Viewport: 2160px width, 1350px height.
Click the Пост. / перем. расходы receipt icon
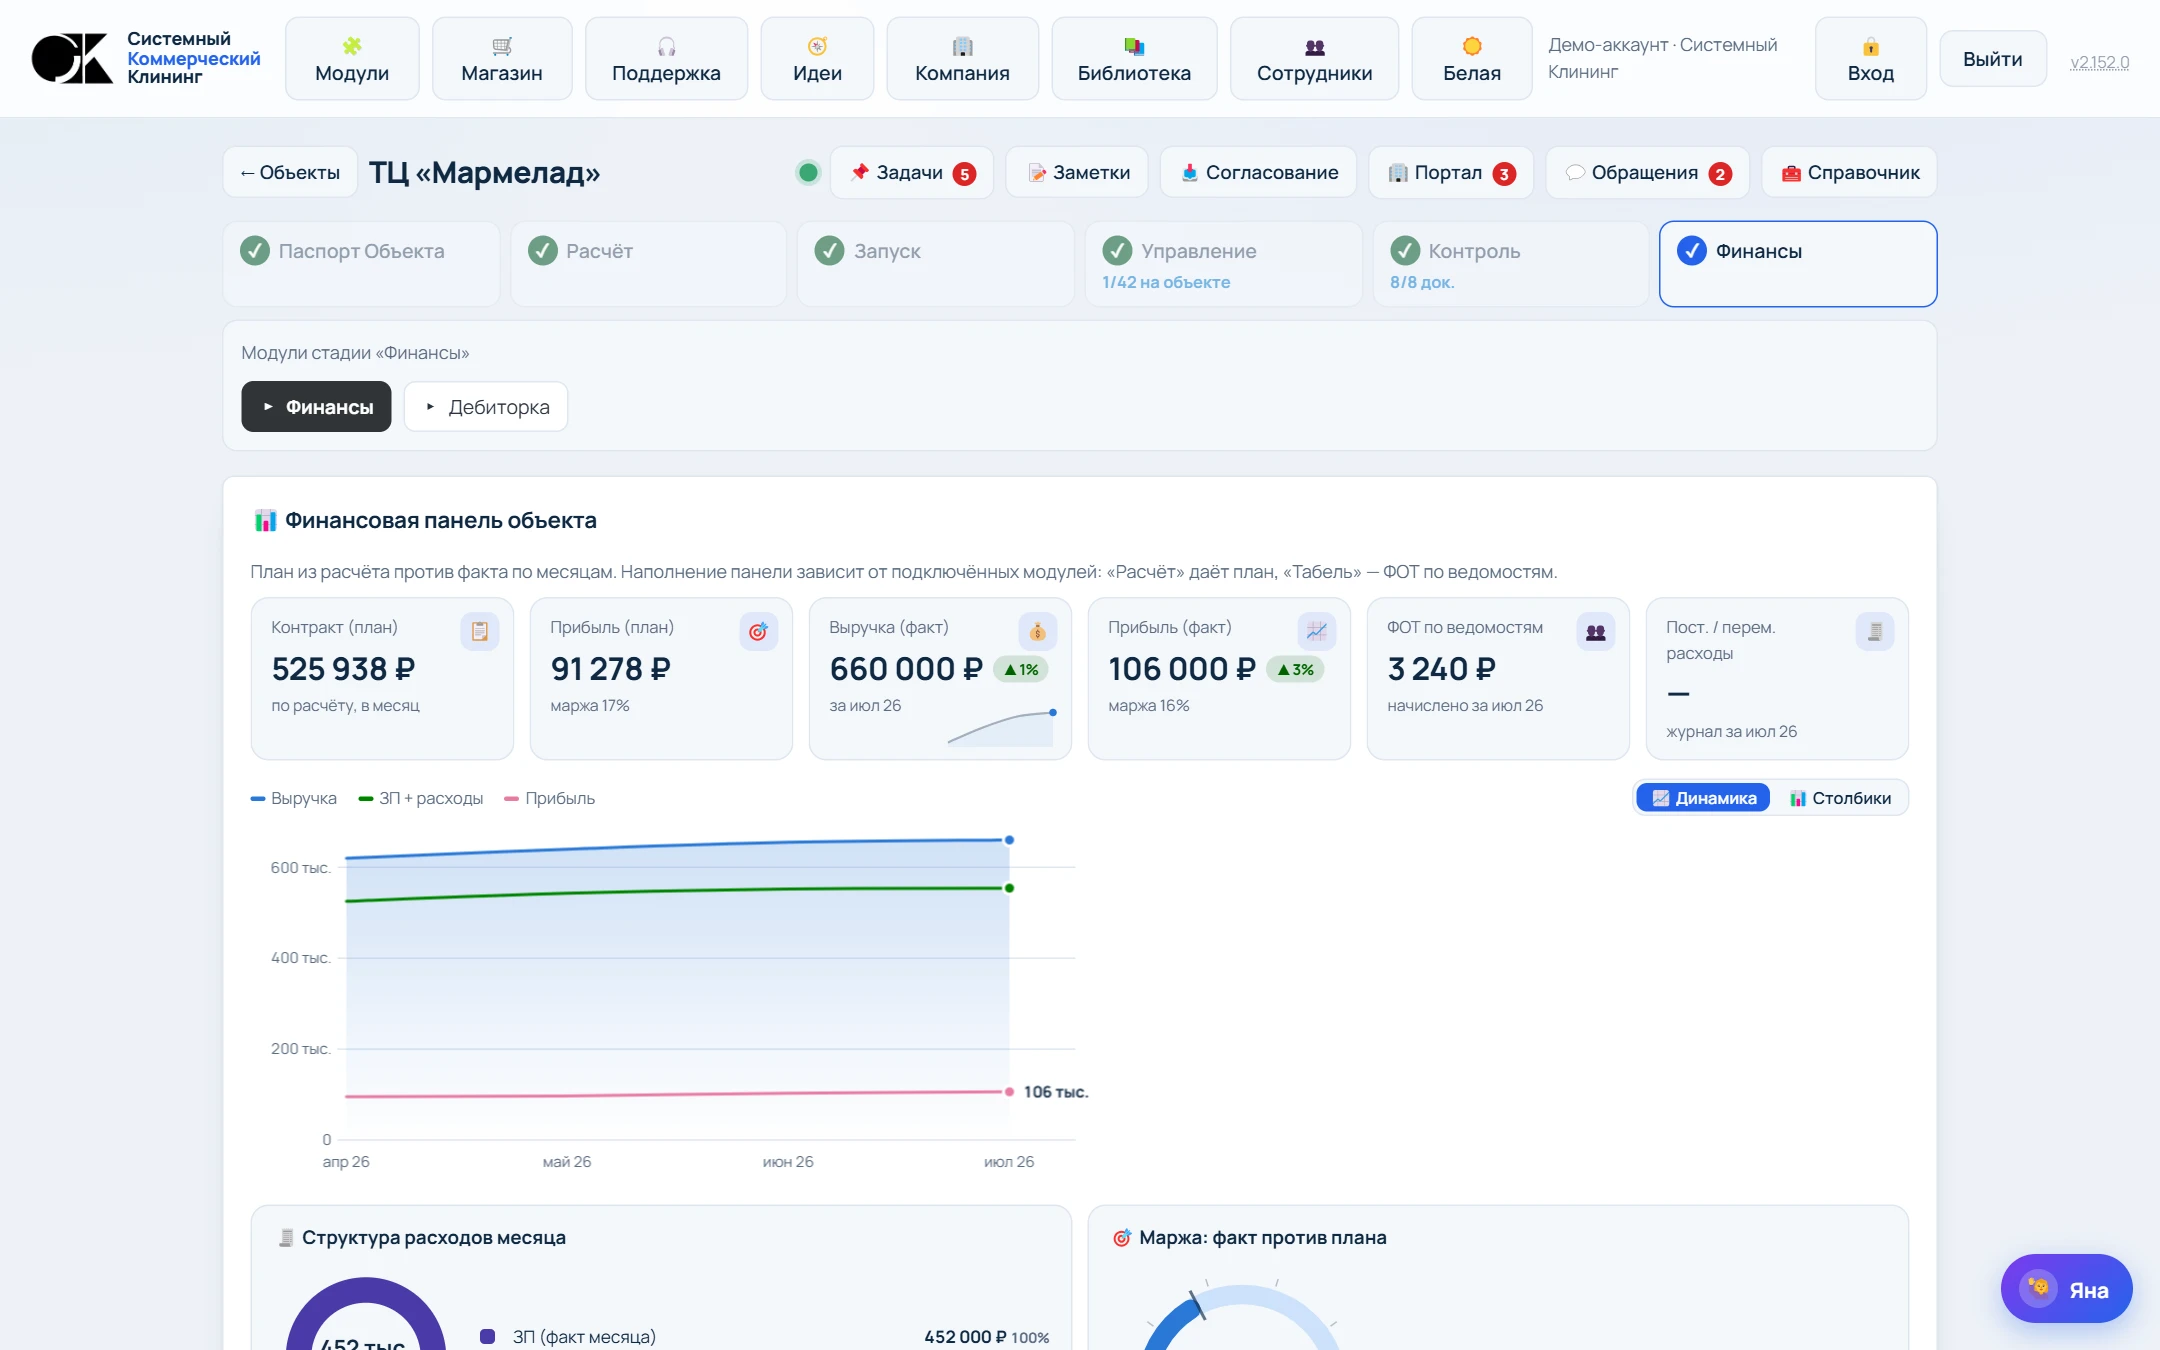point(1875,631)
